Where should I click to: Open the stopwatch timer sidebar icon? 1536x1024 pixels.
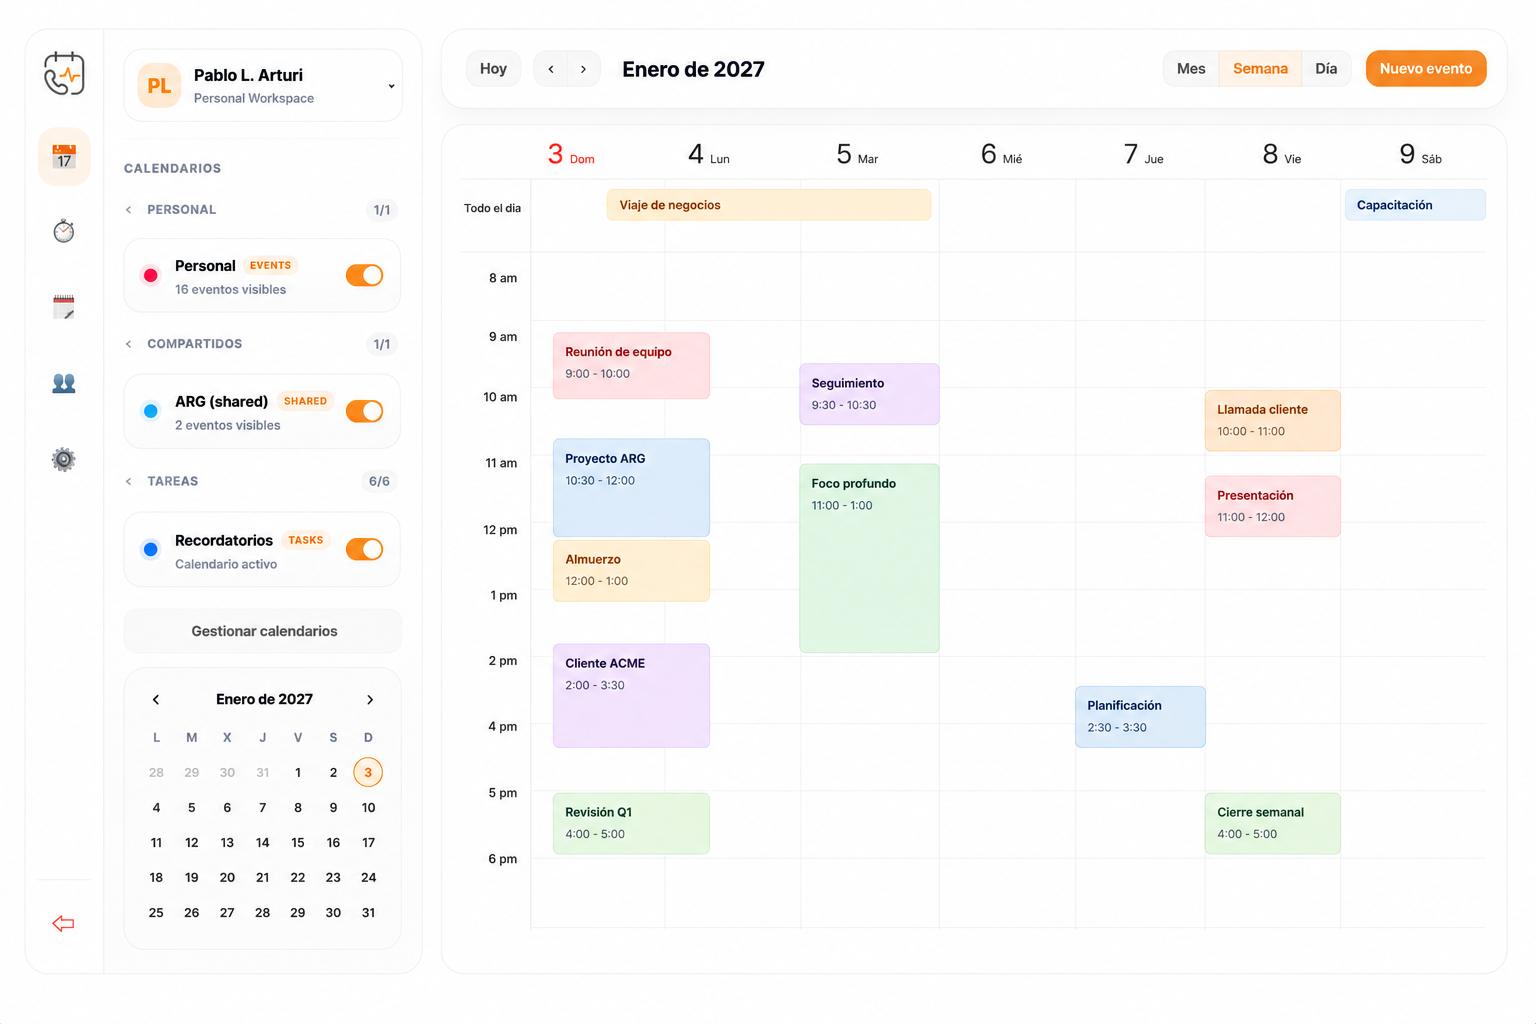pos(64,232)
